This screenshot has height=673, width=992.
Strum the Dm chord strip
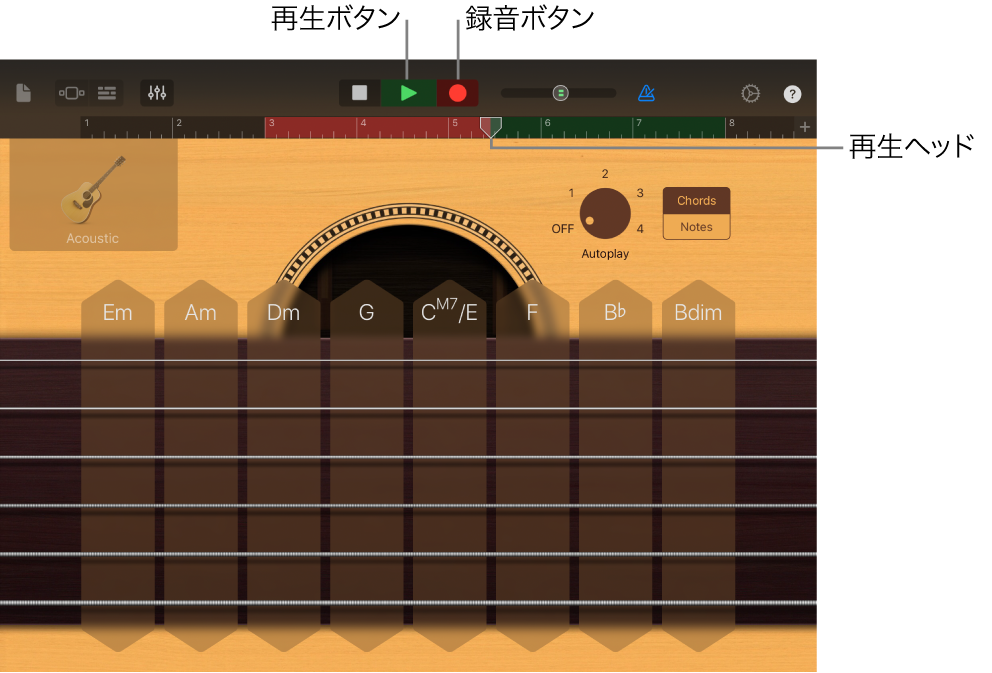[283, 466]
